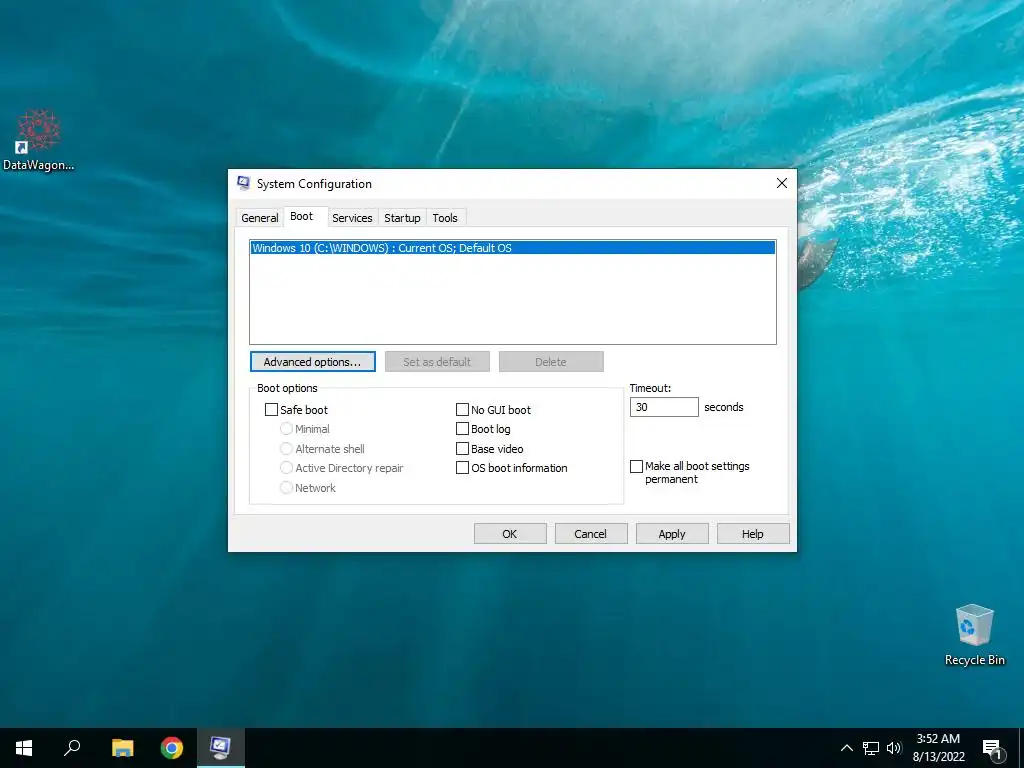This screenshot has height=768, width=1024.
Task: Close the System Configuration dialog
Action: (782, 184)
